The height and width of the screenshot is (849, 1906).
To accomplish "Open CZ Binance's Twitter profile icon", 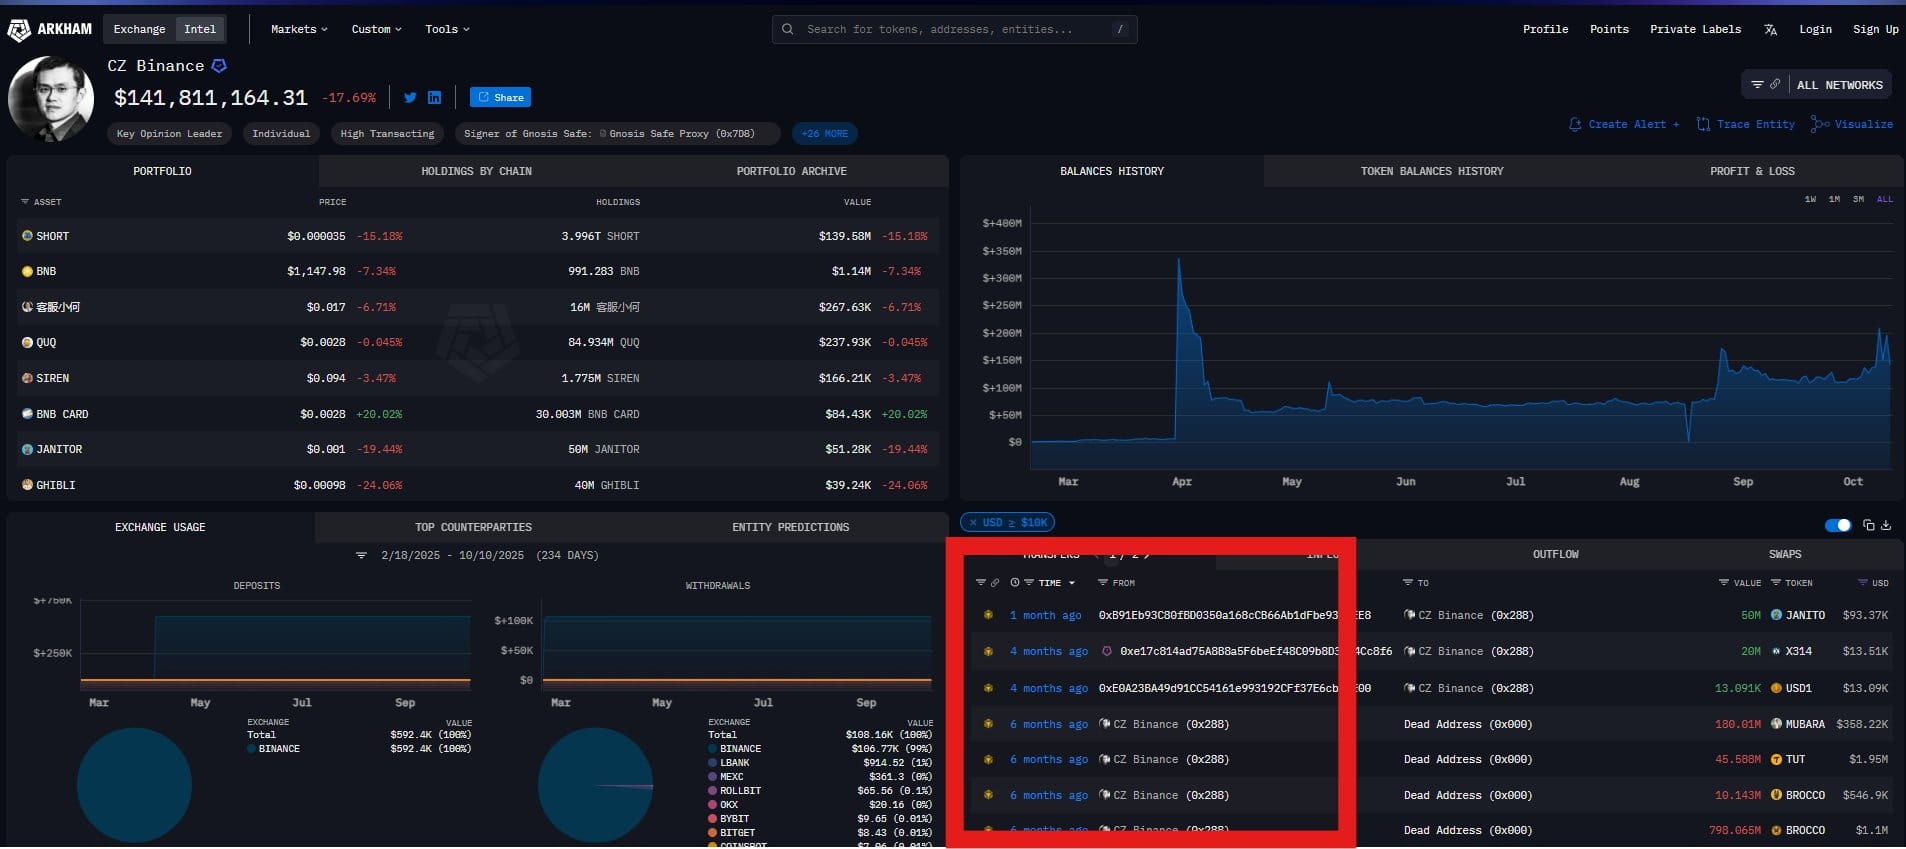I will tap(410, 98).
